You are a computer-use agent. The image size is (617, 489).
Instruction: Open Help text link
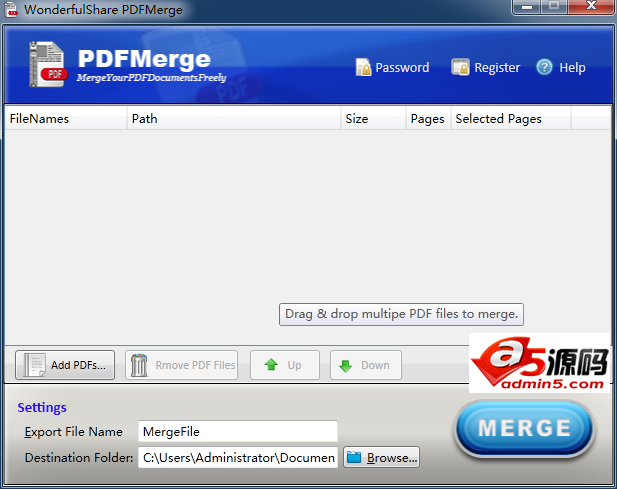pos(572,68)
